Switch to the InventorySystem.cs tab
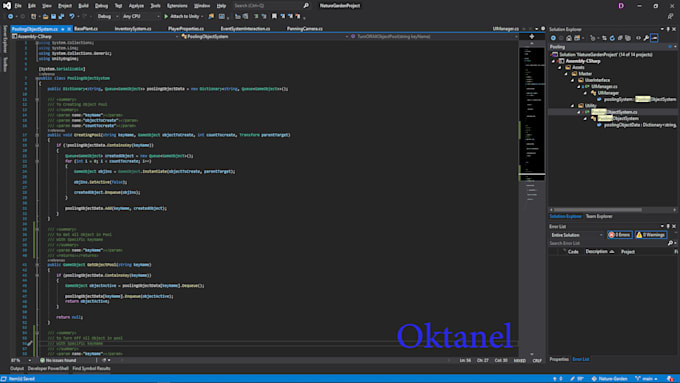 click(x=133, y=29)
